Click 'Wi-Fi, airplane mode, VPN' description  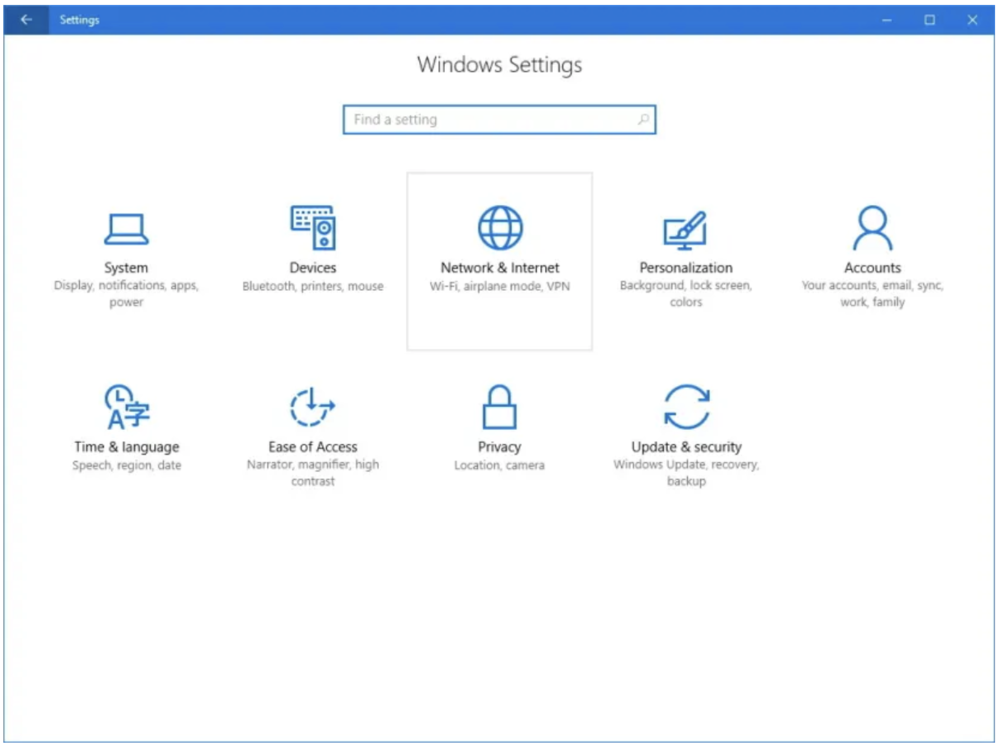[500, 286]
